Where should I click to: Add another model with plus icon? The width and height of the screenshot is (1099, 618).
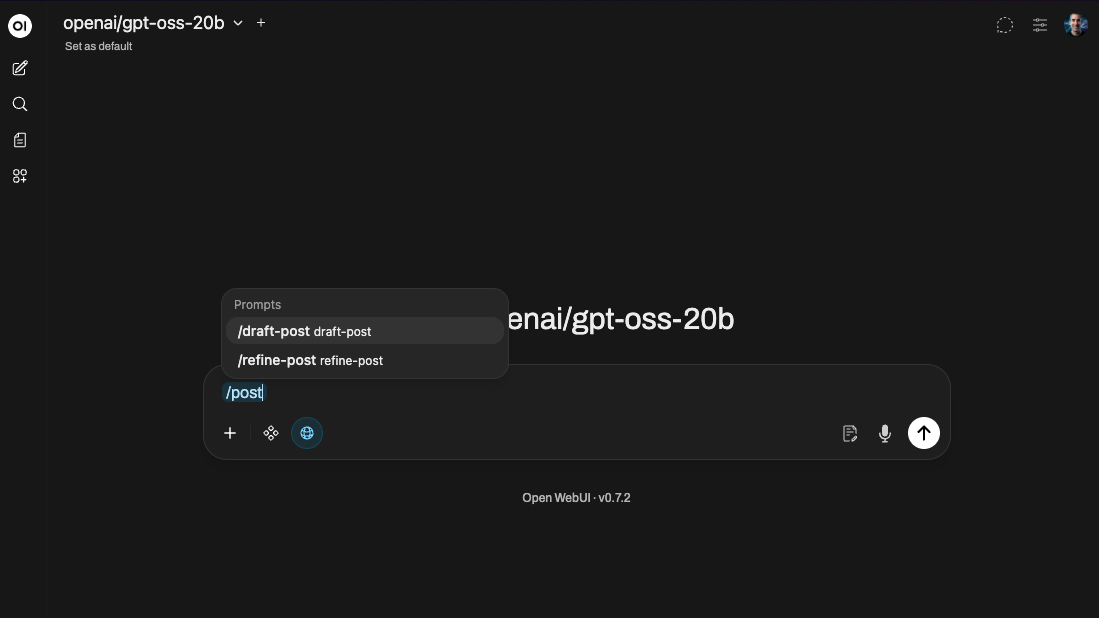tap(261, 23)
